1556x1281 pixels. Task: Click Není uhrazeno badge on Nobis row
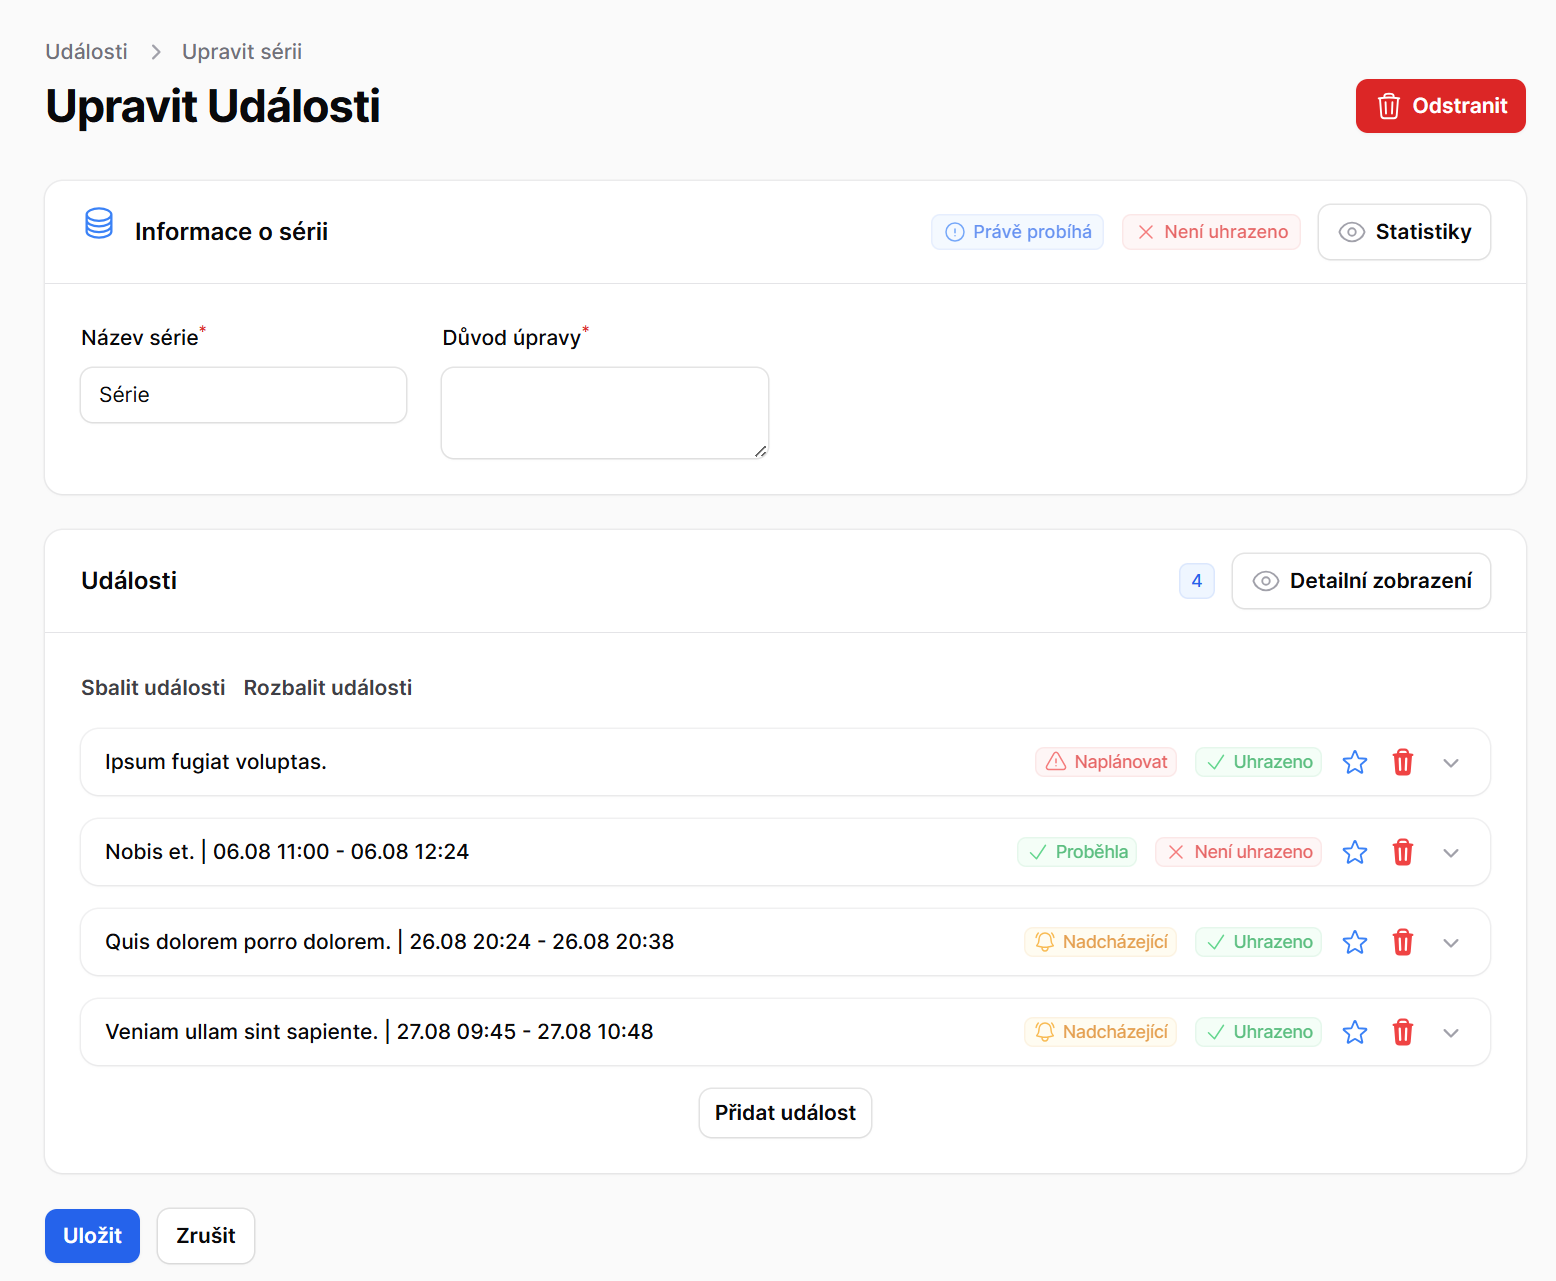tap(1239, 852)
